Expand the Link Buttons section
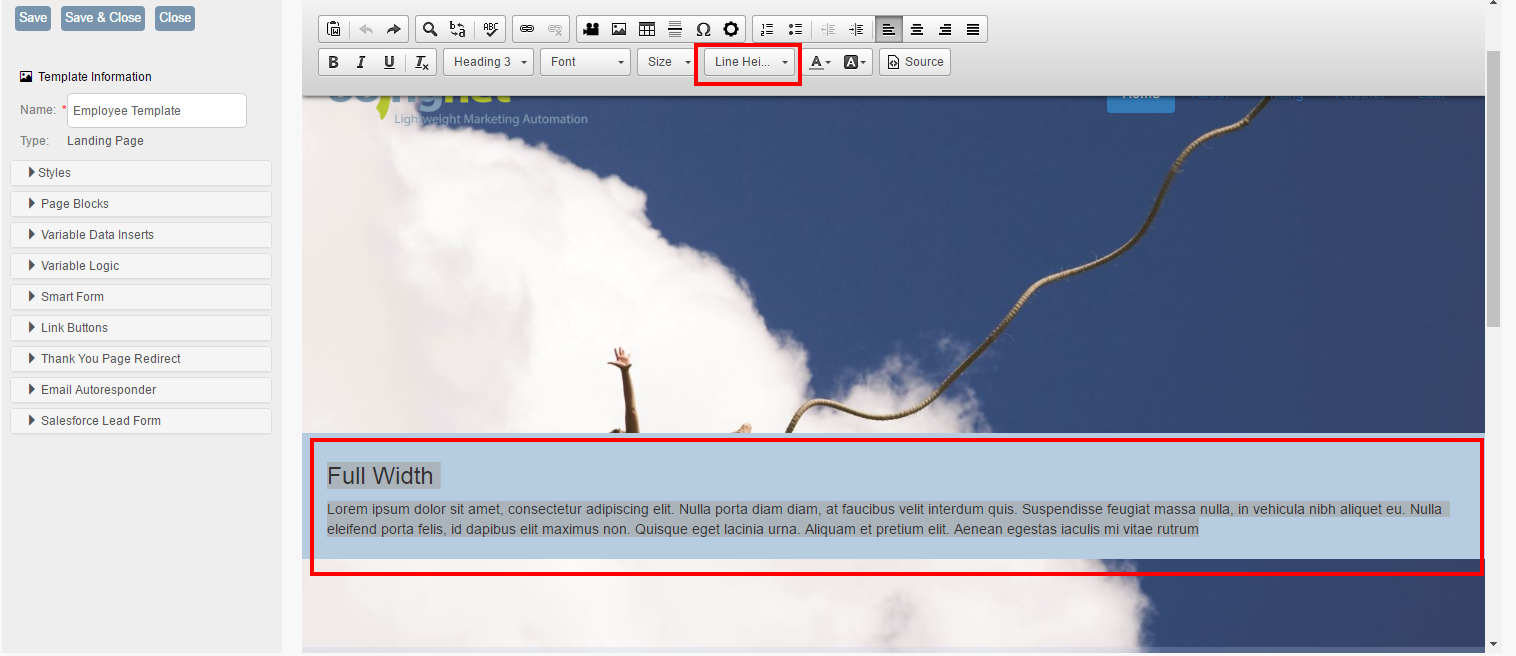Screen dimensions: 1516x656 pyautogui.click(x=141, y=328)
